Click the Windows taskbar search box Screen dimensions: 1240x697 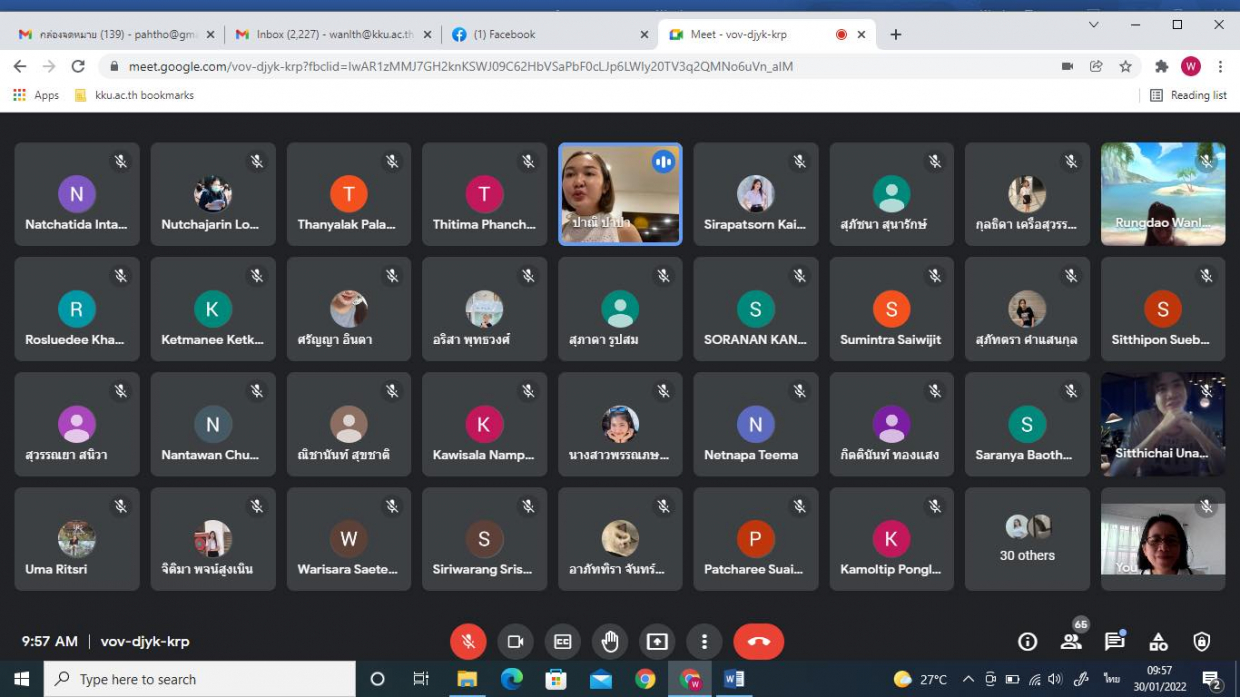[x=200, y=679]
